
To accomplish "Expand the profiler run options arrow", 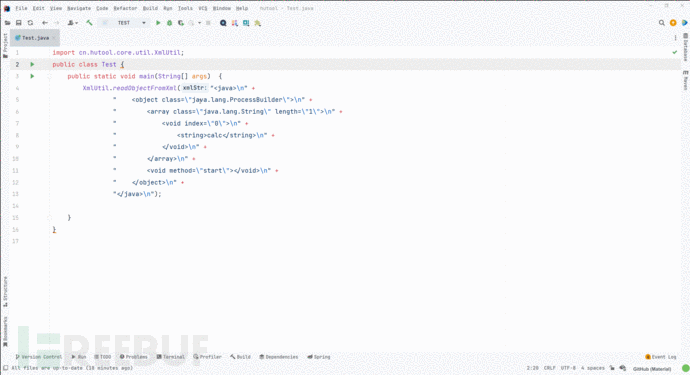I will click(x=199, y=23).
